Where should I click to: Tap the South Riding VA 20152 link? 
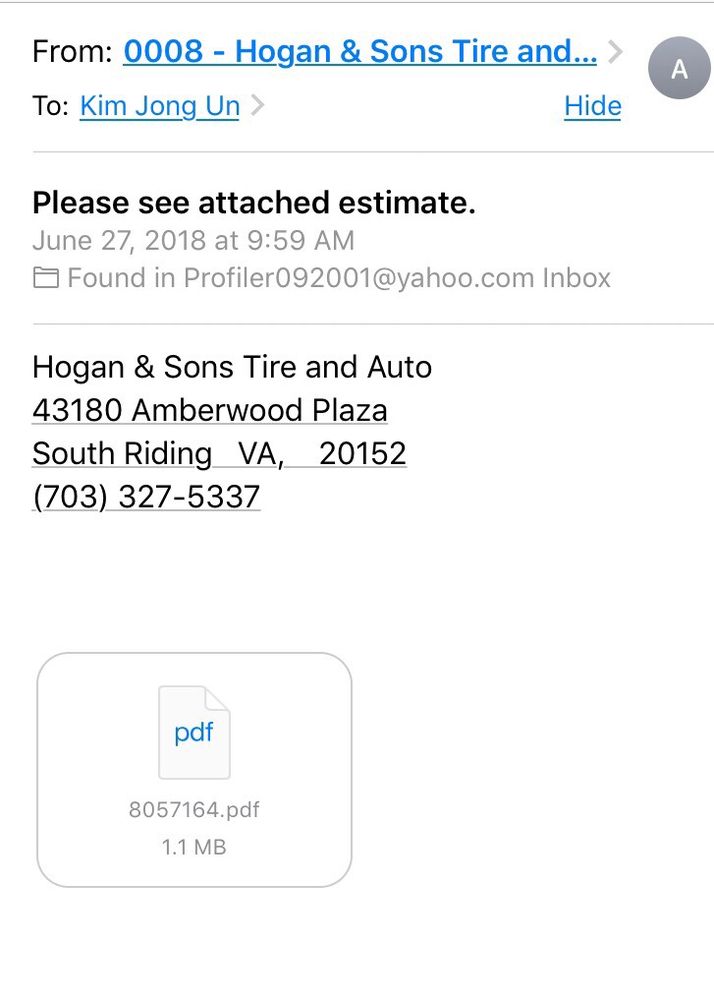click(x=219, y=454)
